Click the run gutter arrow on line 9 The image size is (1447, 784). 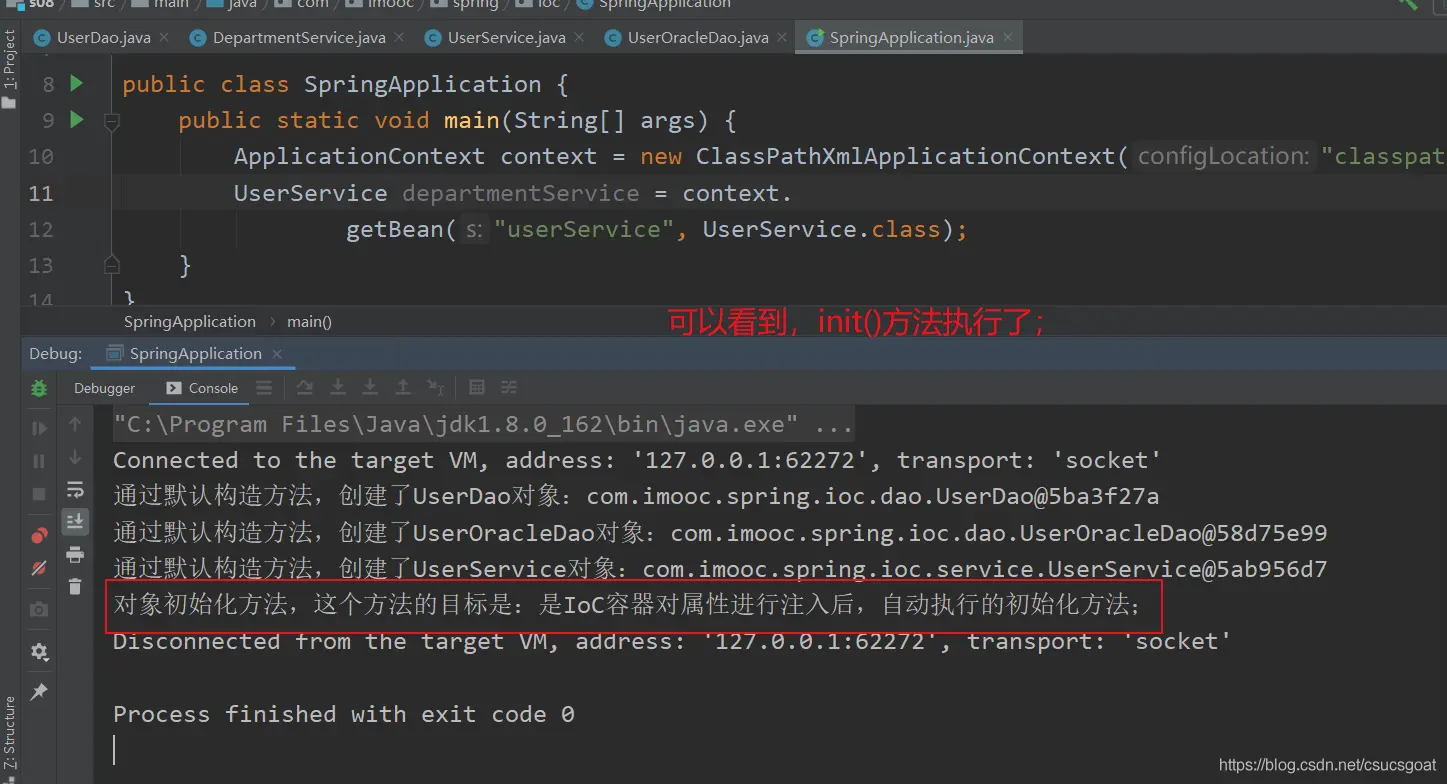tap(77, 120)
